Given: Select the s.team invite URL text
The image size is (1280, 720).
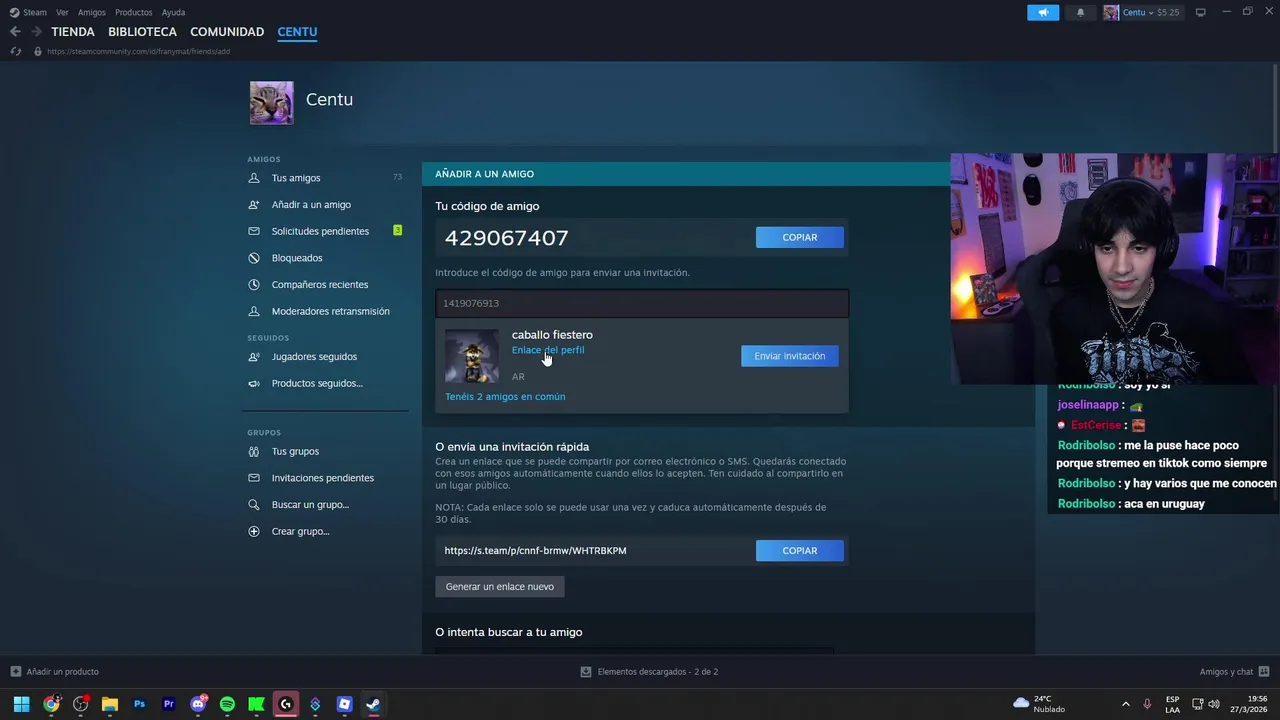Looking at the screenshot, I should [x=536, y=551].
